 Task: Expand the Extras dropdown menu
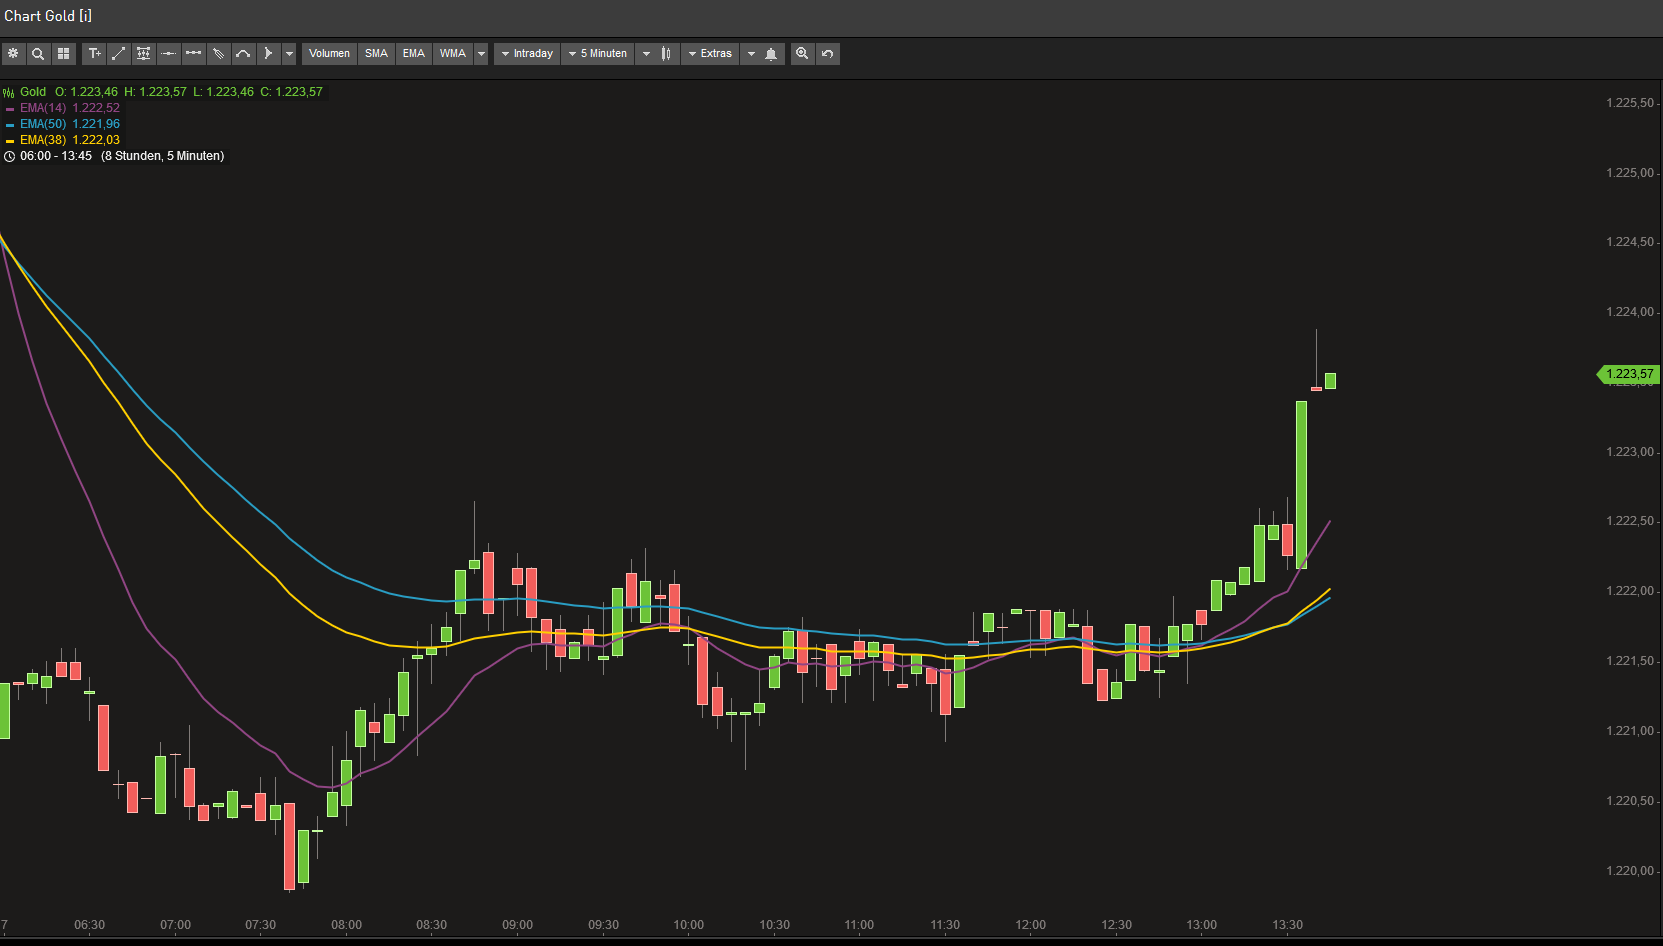click(710, 54)
